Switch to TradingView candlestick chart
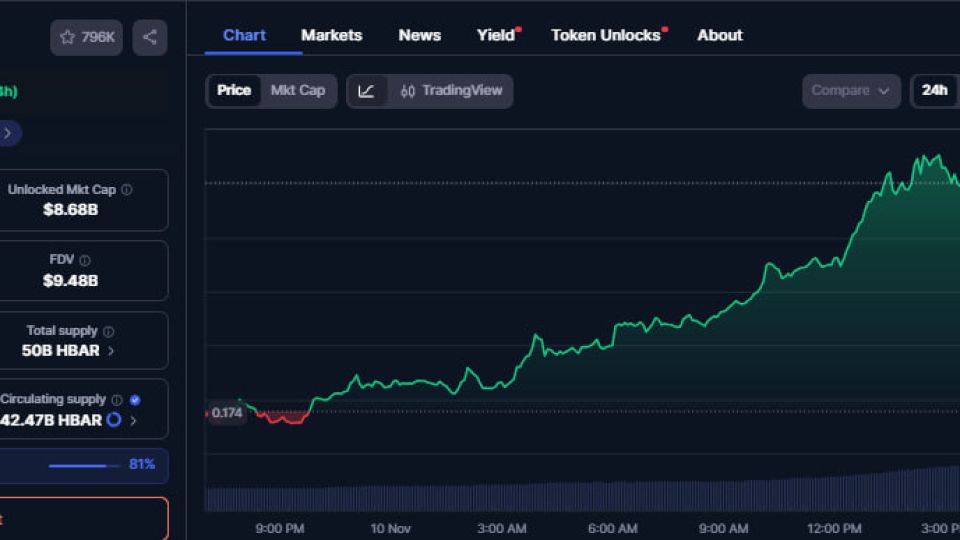960x540 pixels. [451, 91]
